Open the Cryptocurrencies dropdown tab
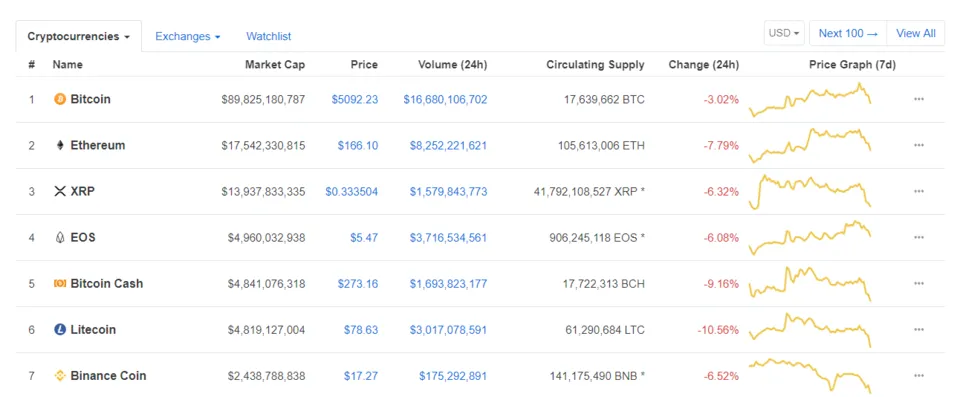 78,36
